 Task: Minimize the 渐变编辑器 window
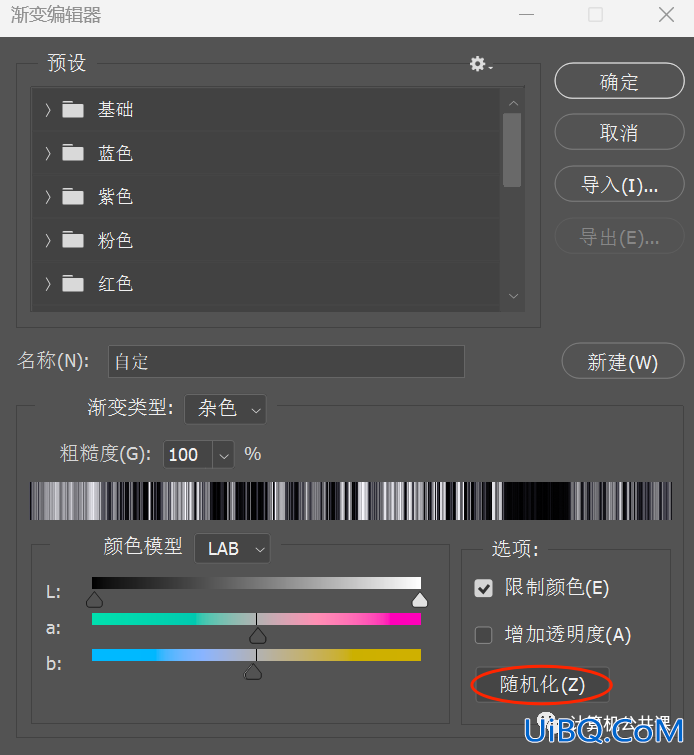pyautogui.click(x=526, y=14)
